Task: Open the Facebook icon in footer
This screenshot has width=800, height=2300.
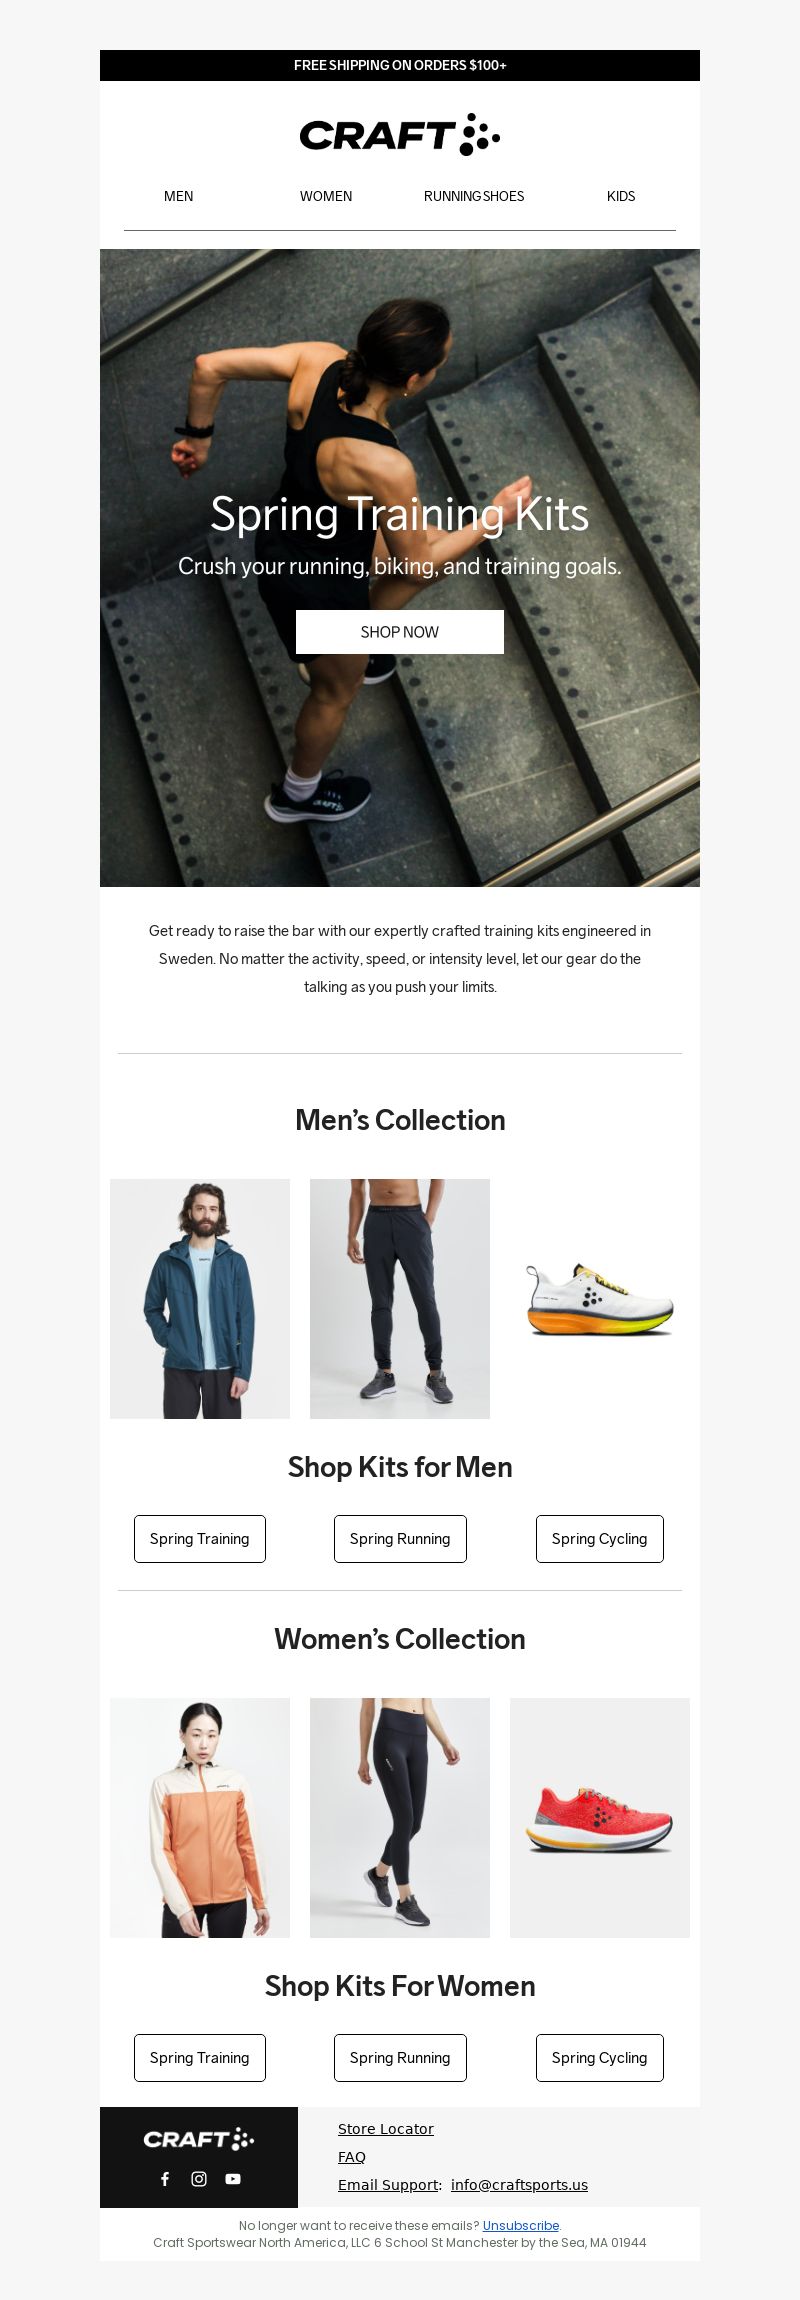Action: [165, 2178]
